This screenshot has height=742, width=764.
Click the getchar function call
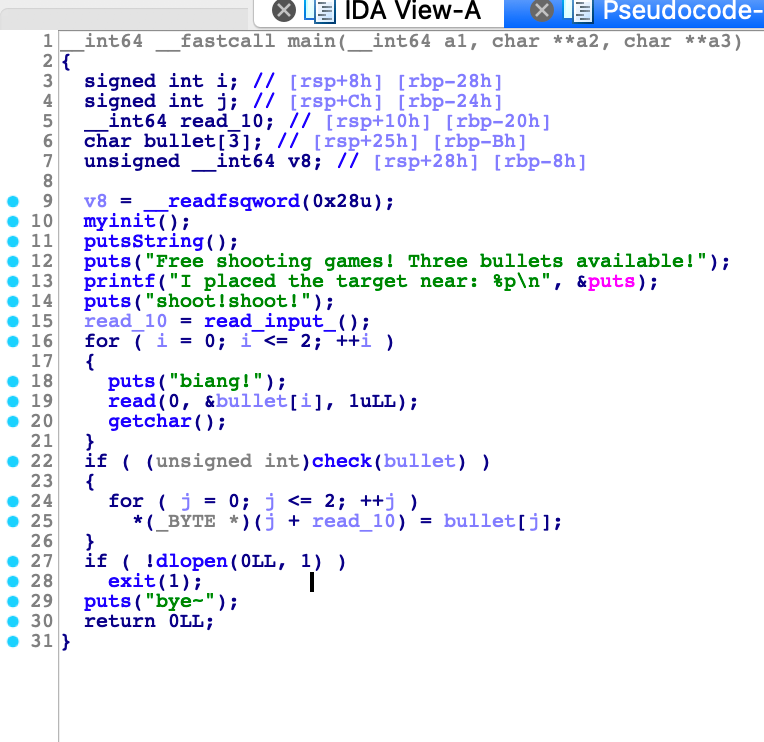click(x=150, y=421)
